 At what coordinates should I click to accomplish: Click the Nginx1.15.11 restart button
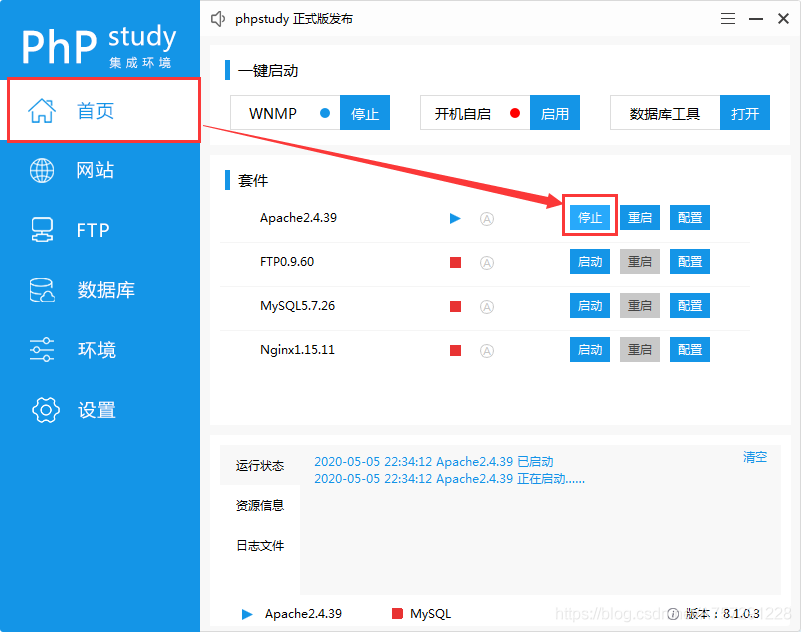(x=640, y=349)
